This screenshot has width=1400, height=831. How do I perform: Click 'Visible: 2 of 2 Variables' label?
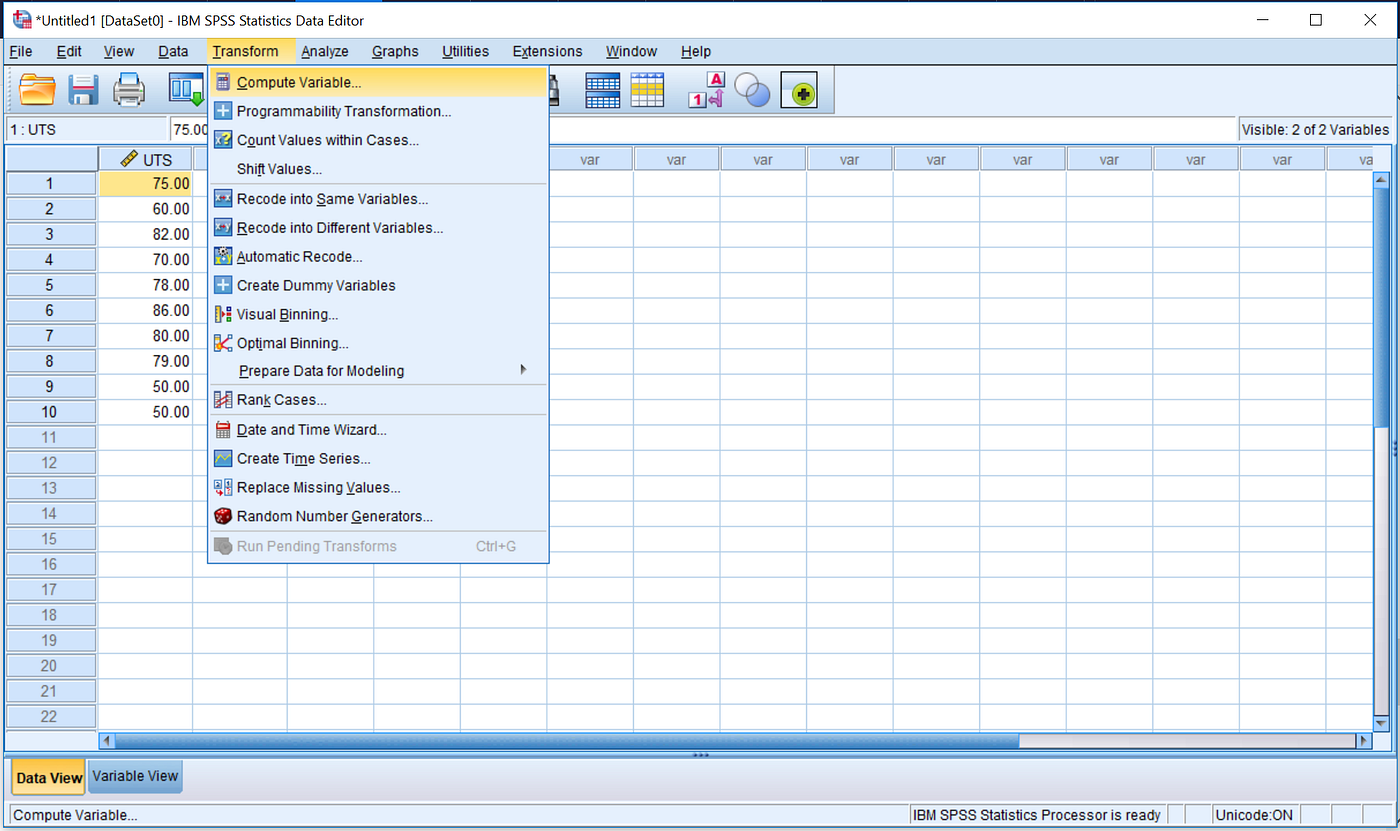click(x=1315, y=129)
